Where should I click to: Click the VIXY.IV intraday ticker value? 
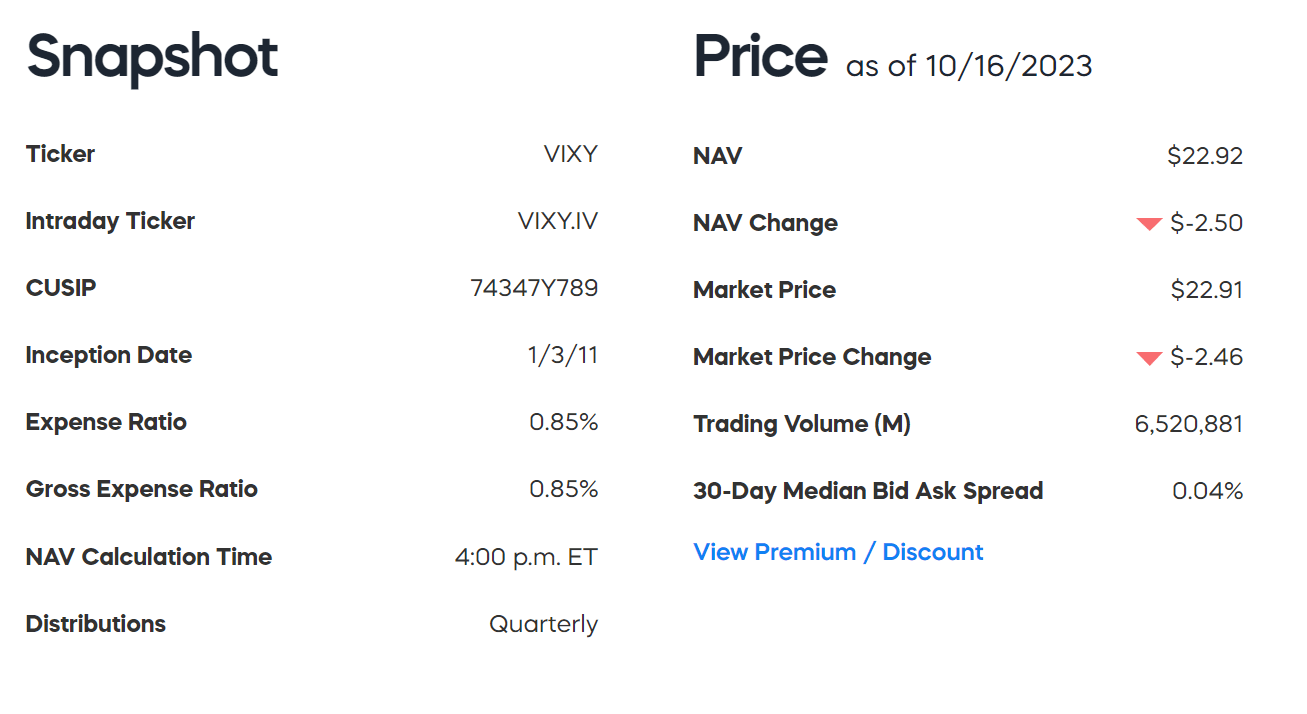(559, 221)
